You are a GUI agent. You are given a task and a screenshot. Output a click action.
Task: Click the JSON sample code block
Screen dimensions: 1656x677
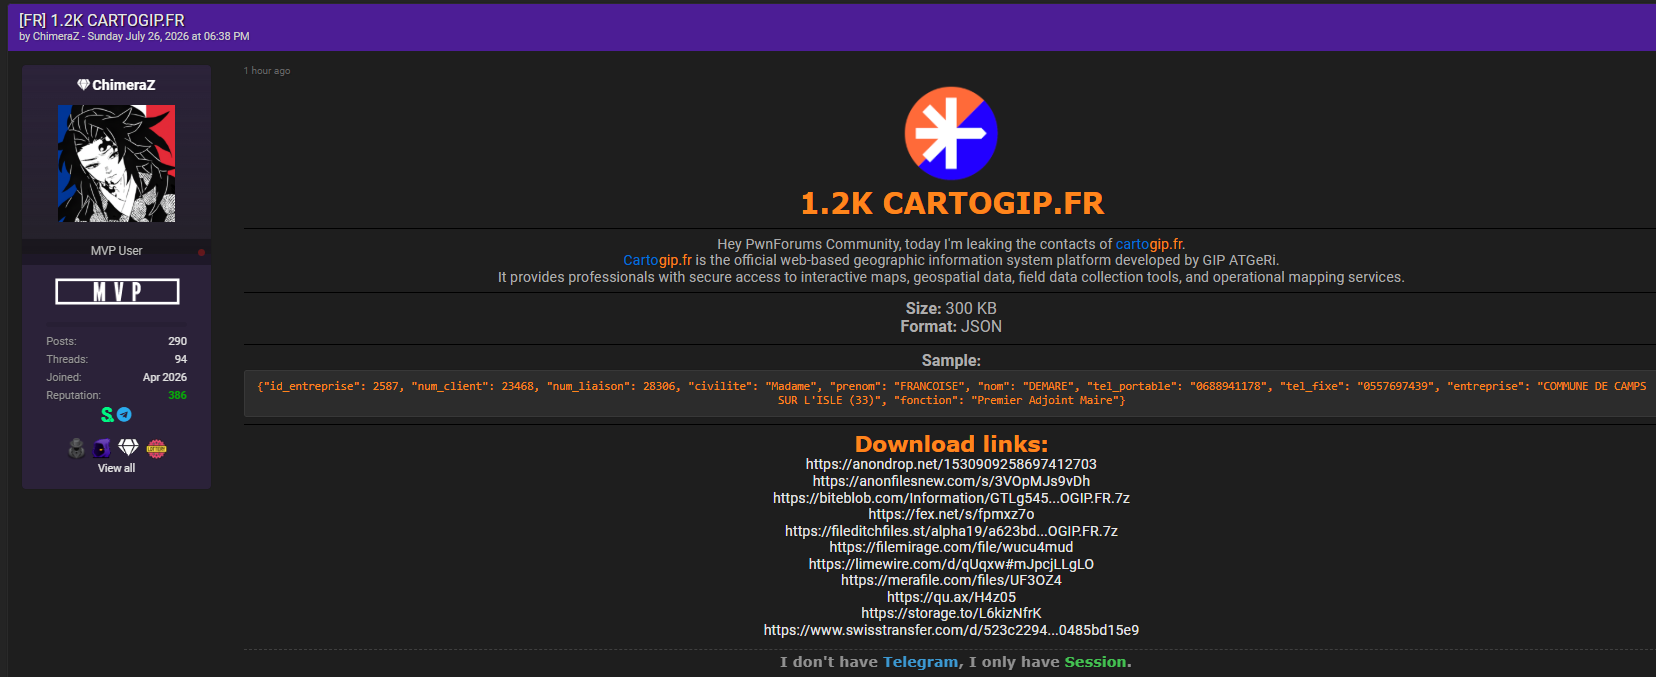(x=949, y=393)
